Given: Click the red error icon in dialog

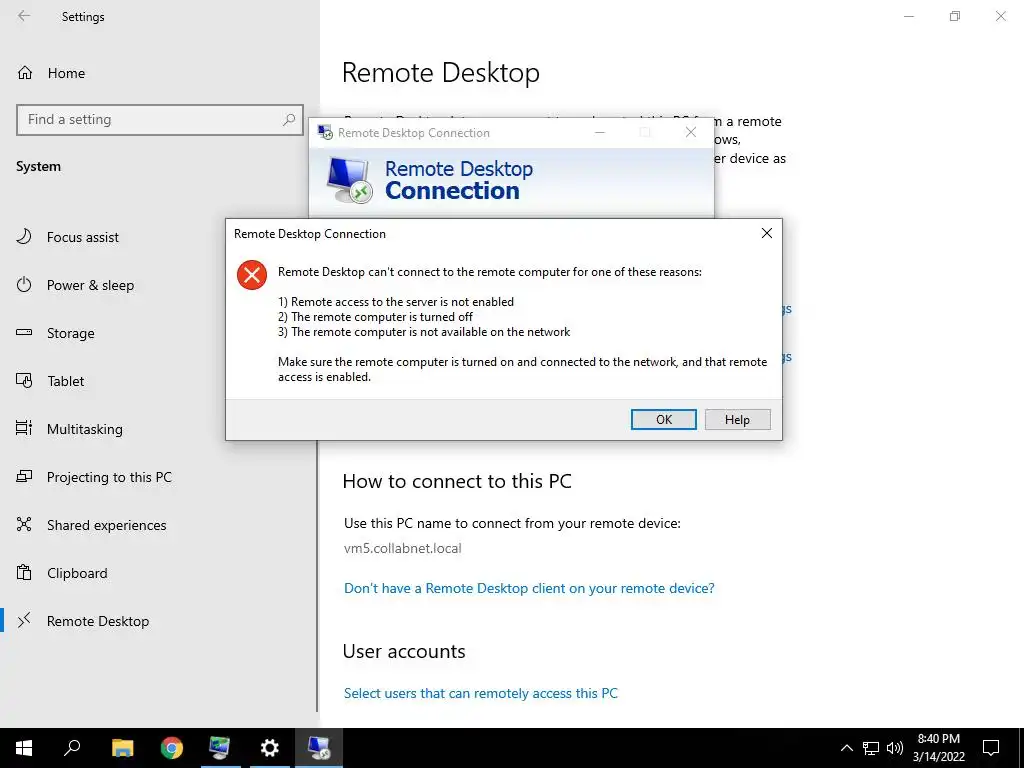Looking at the screenshot, I should [252, 275].
